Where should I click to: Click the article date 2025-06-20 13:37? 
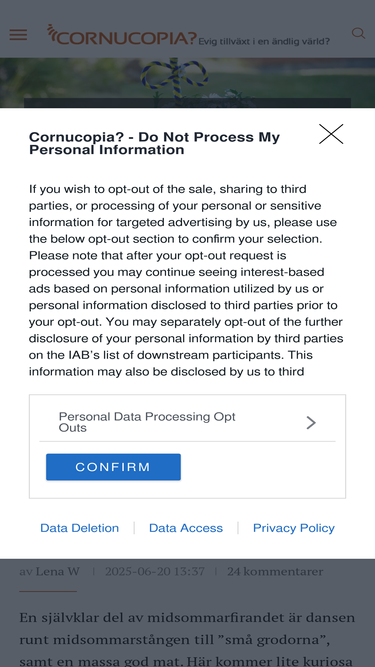coord(155,571)
